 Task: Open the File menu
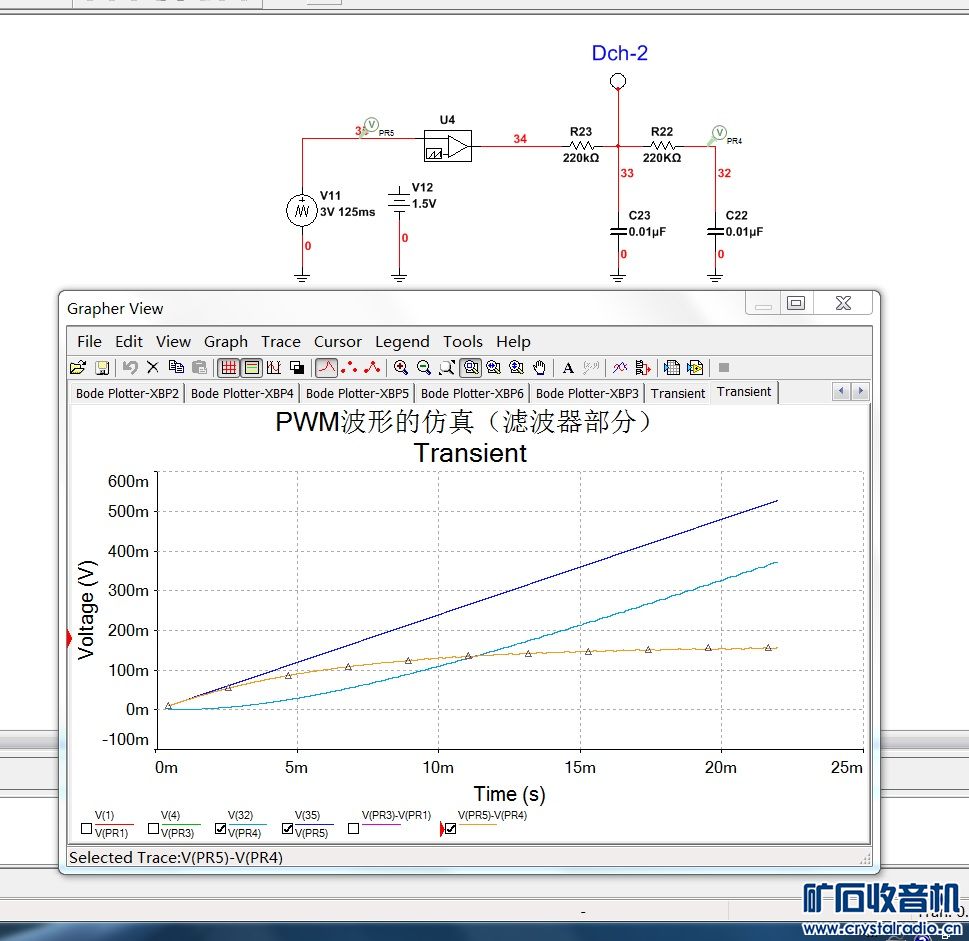pos(90,342)
